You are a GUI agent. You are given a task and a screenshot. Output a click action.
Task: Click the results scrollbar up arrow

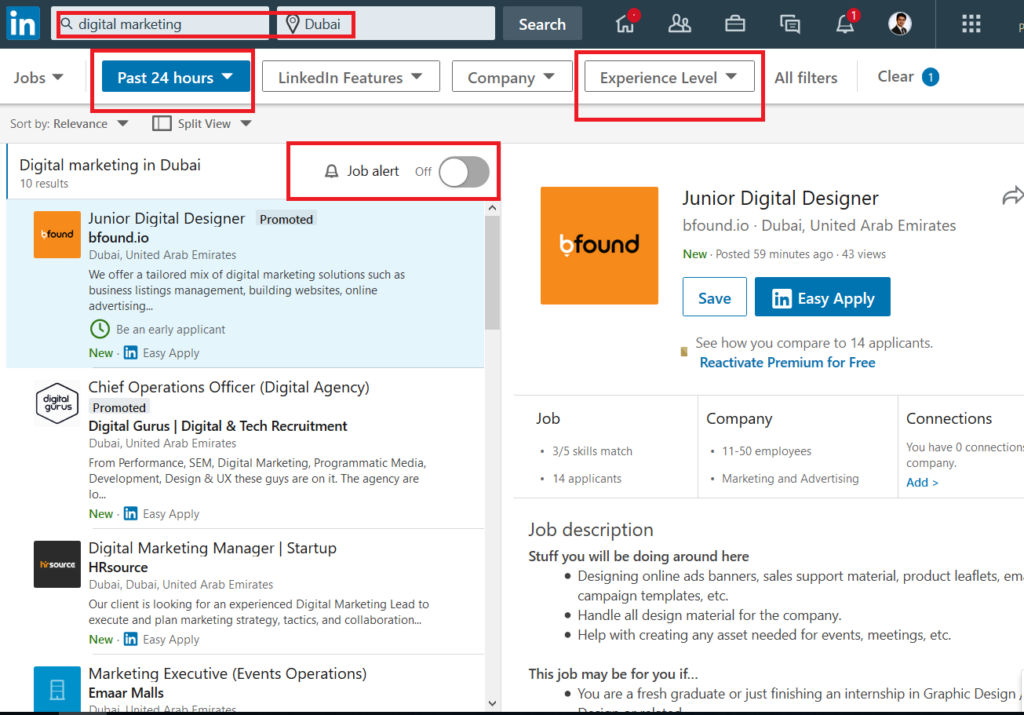point(492,208)
